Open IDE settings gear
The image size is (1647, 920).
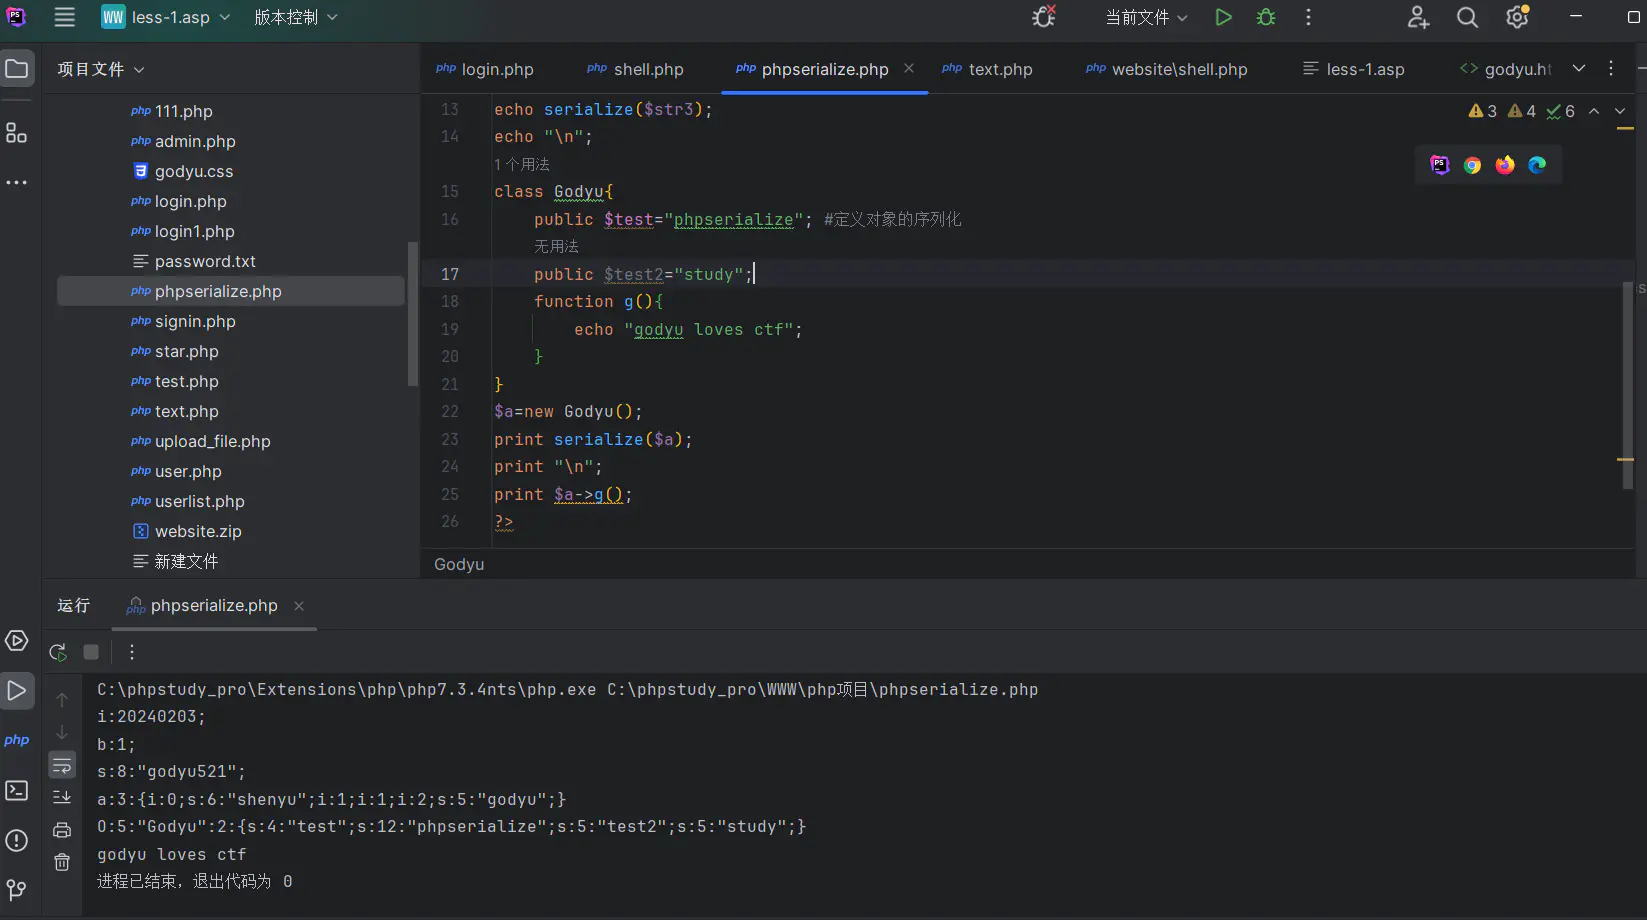click(1517, 17)
